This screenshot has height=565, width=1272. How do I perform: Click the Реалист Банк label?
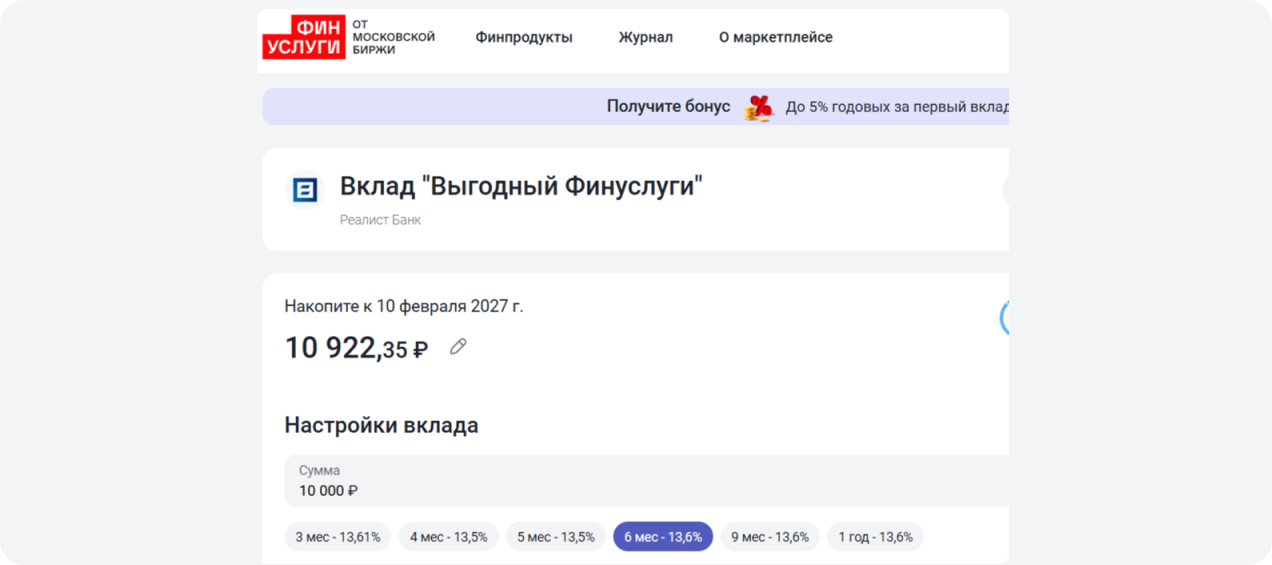[x=380, y=220]
